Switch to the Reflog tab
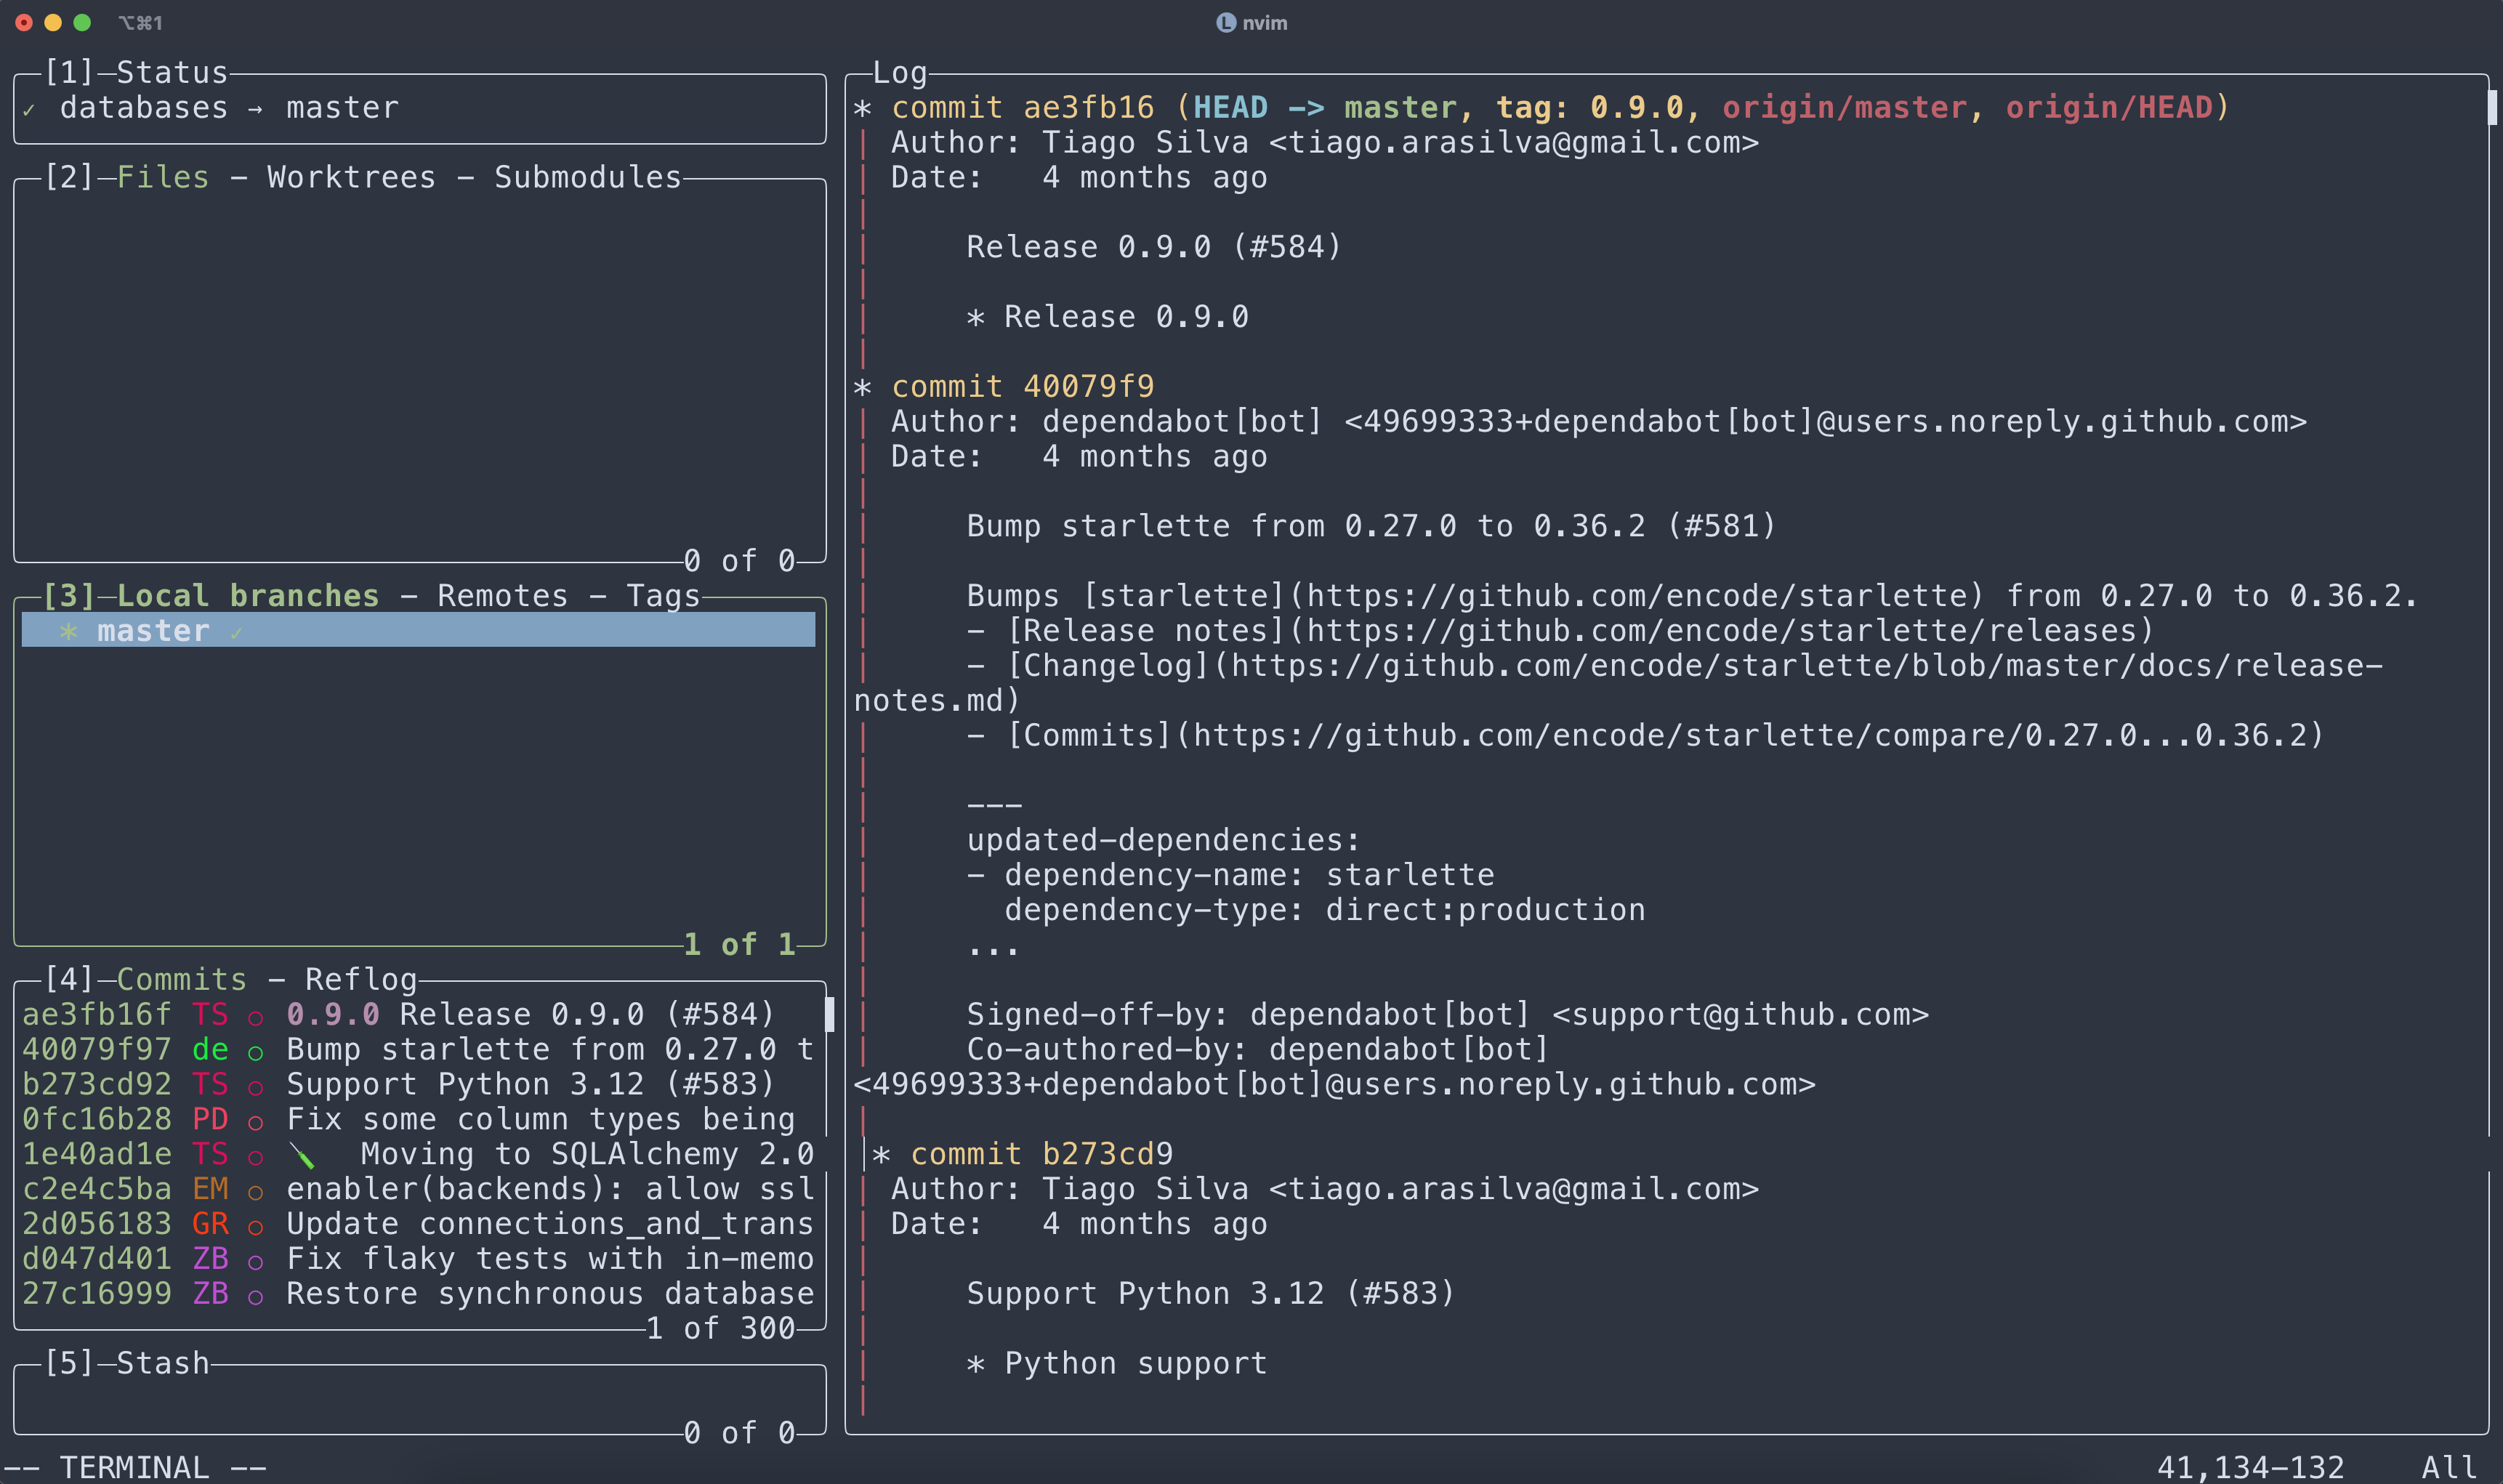This screenshot has width=2503, height=1484. coord(360,979)
